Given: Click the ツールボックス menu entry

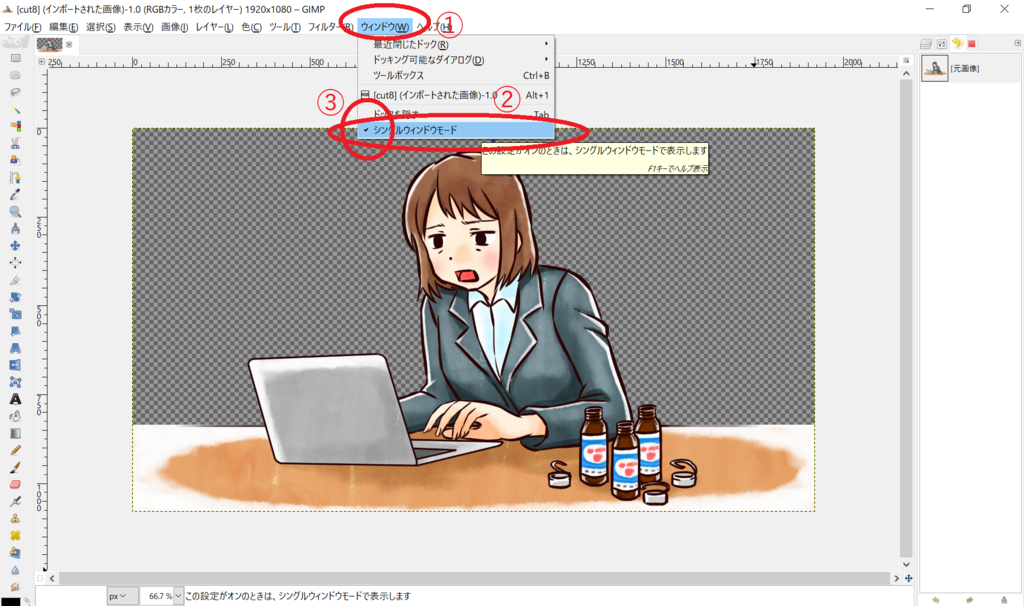Looking at the screenshot, I should coord(456,76).
